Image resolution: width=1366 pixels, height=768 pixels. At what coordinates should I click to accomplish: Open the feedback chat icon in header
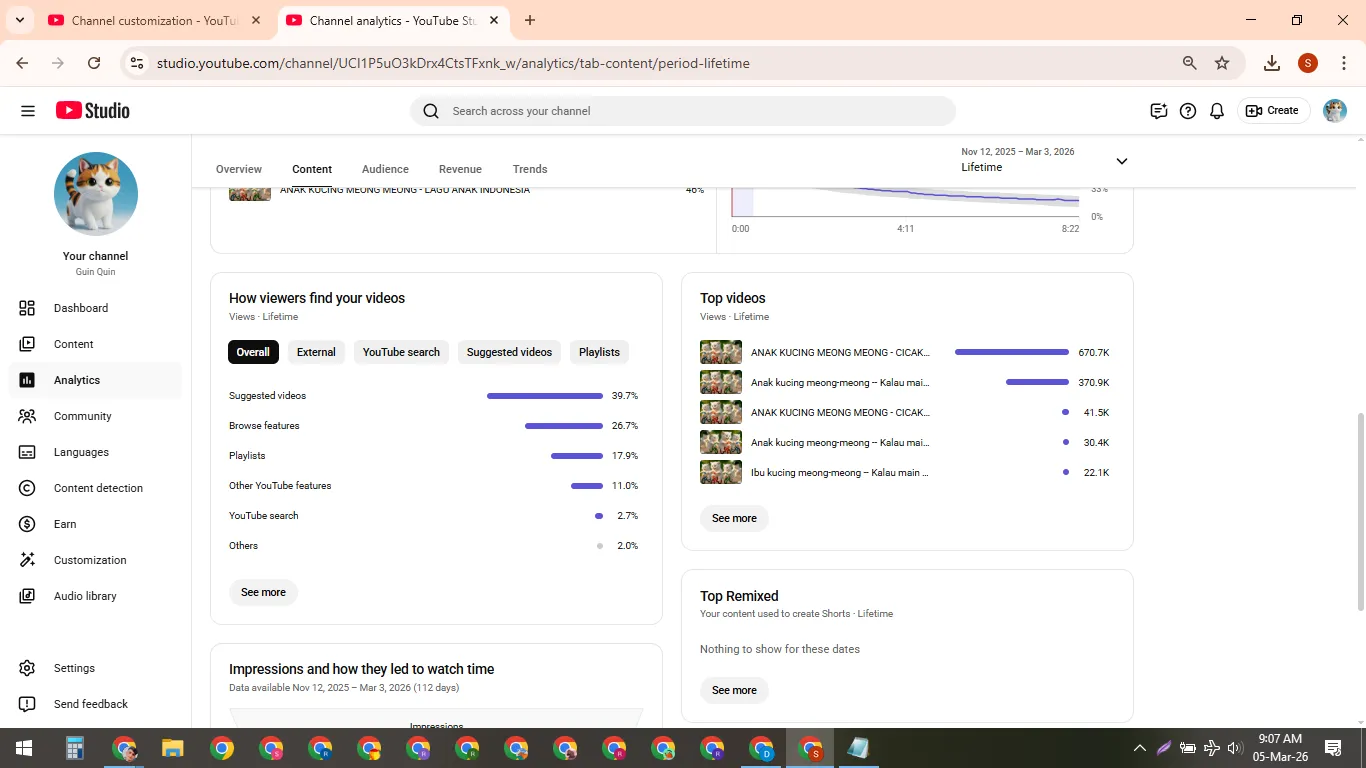point(1159,111)
